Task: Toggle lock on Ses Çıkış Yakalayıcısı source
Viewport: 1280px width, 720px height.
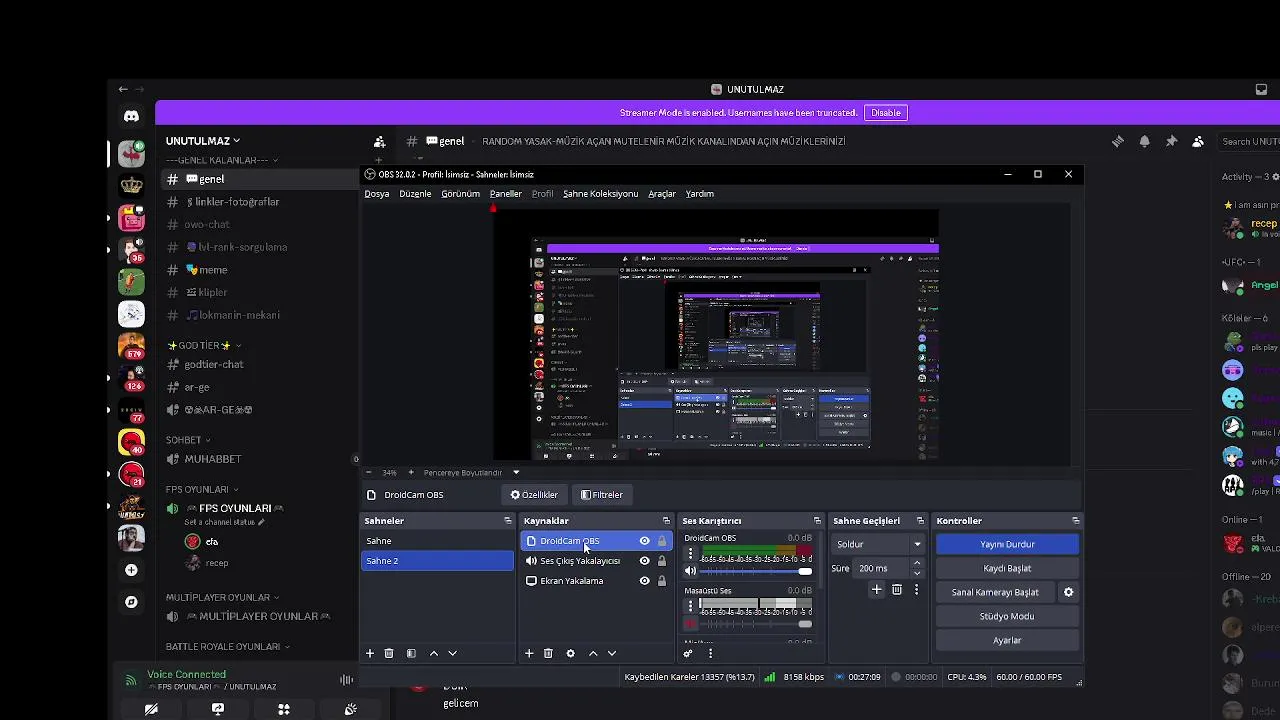Action: pos(661,561)
